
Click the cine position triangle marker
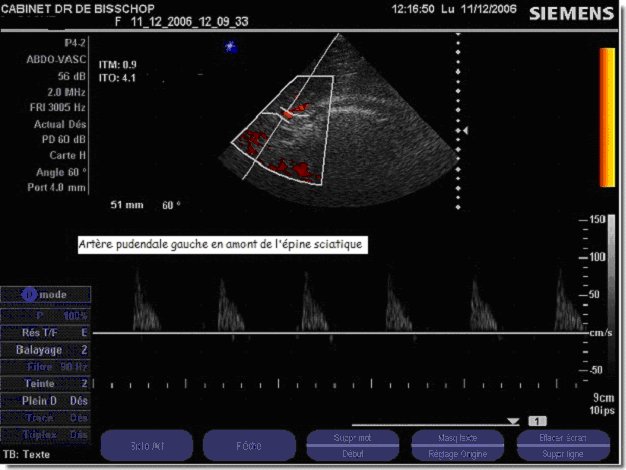click(x=513, y=421)
